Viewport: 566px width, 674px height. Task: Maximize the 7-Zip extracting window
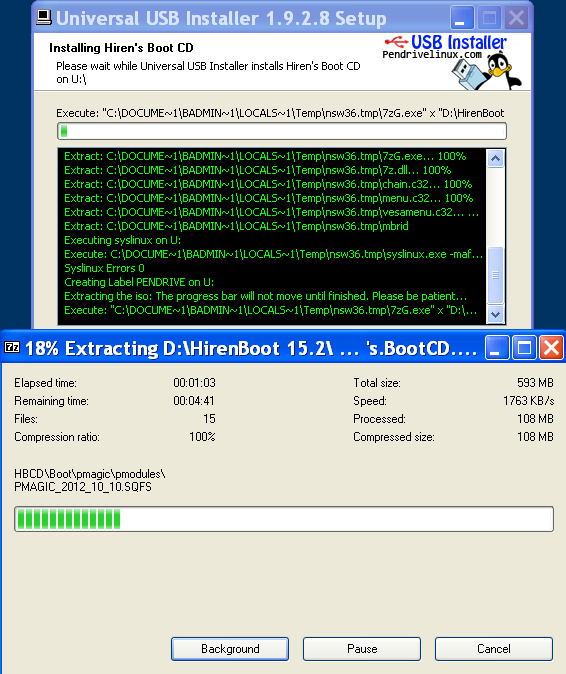pos(524,347)
